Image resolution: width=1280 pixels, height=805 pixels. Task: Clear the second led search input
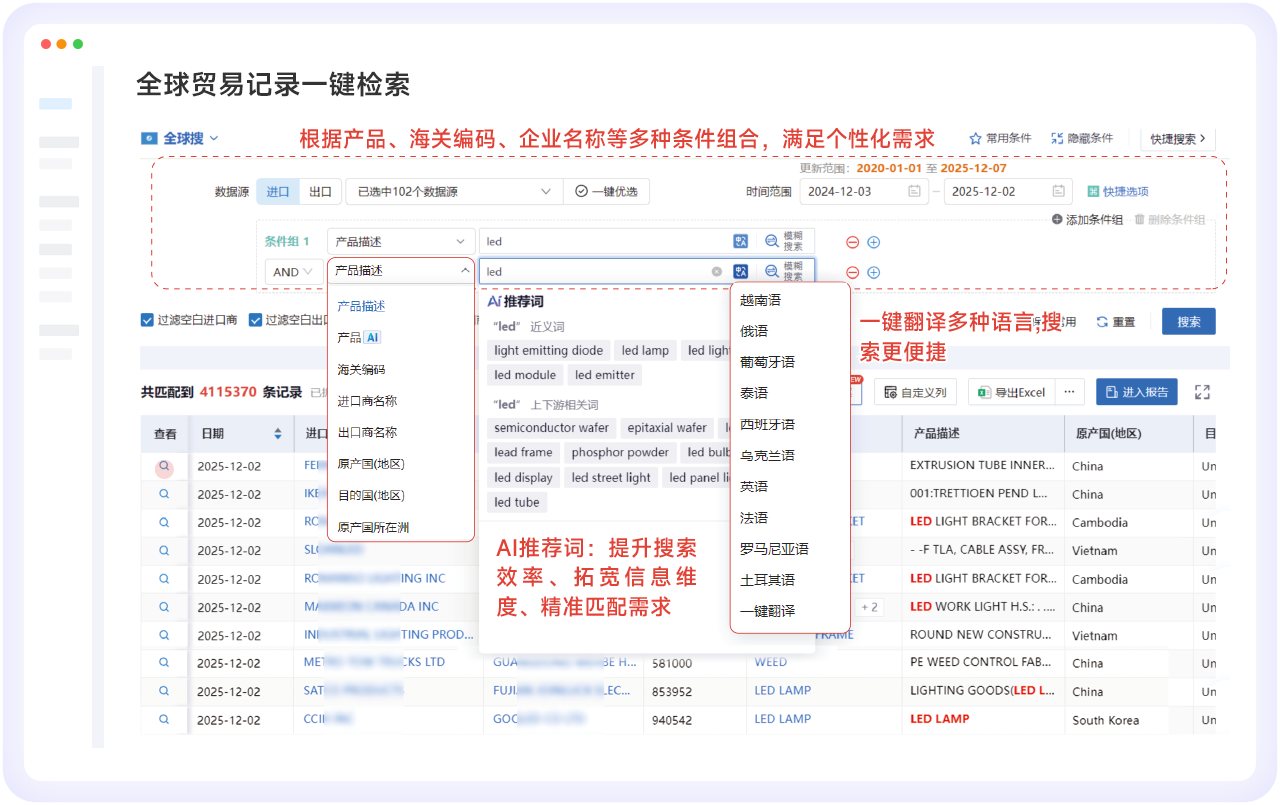click(x=716, y=271)
